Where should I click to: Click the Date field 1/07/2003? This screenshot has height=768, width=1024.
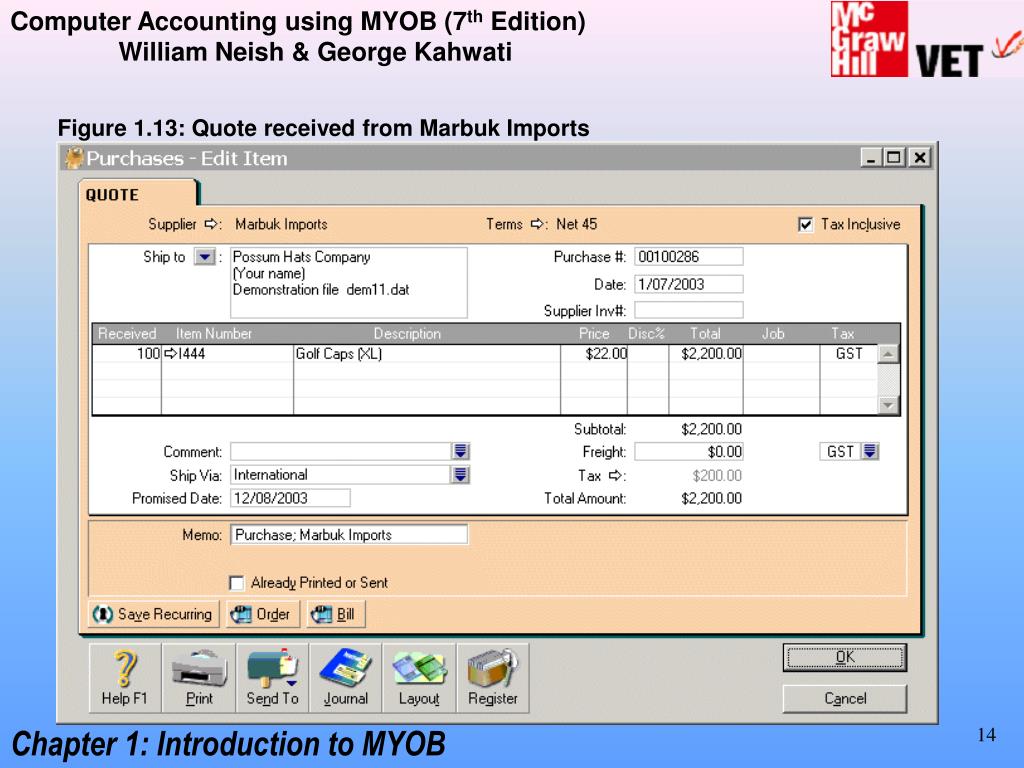pos(688,284)
